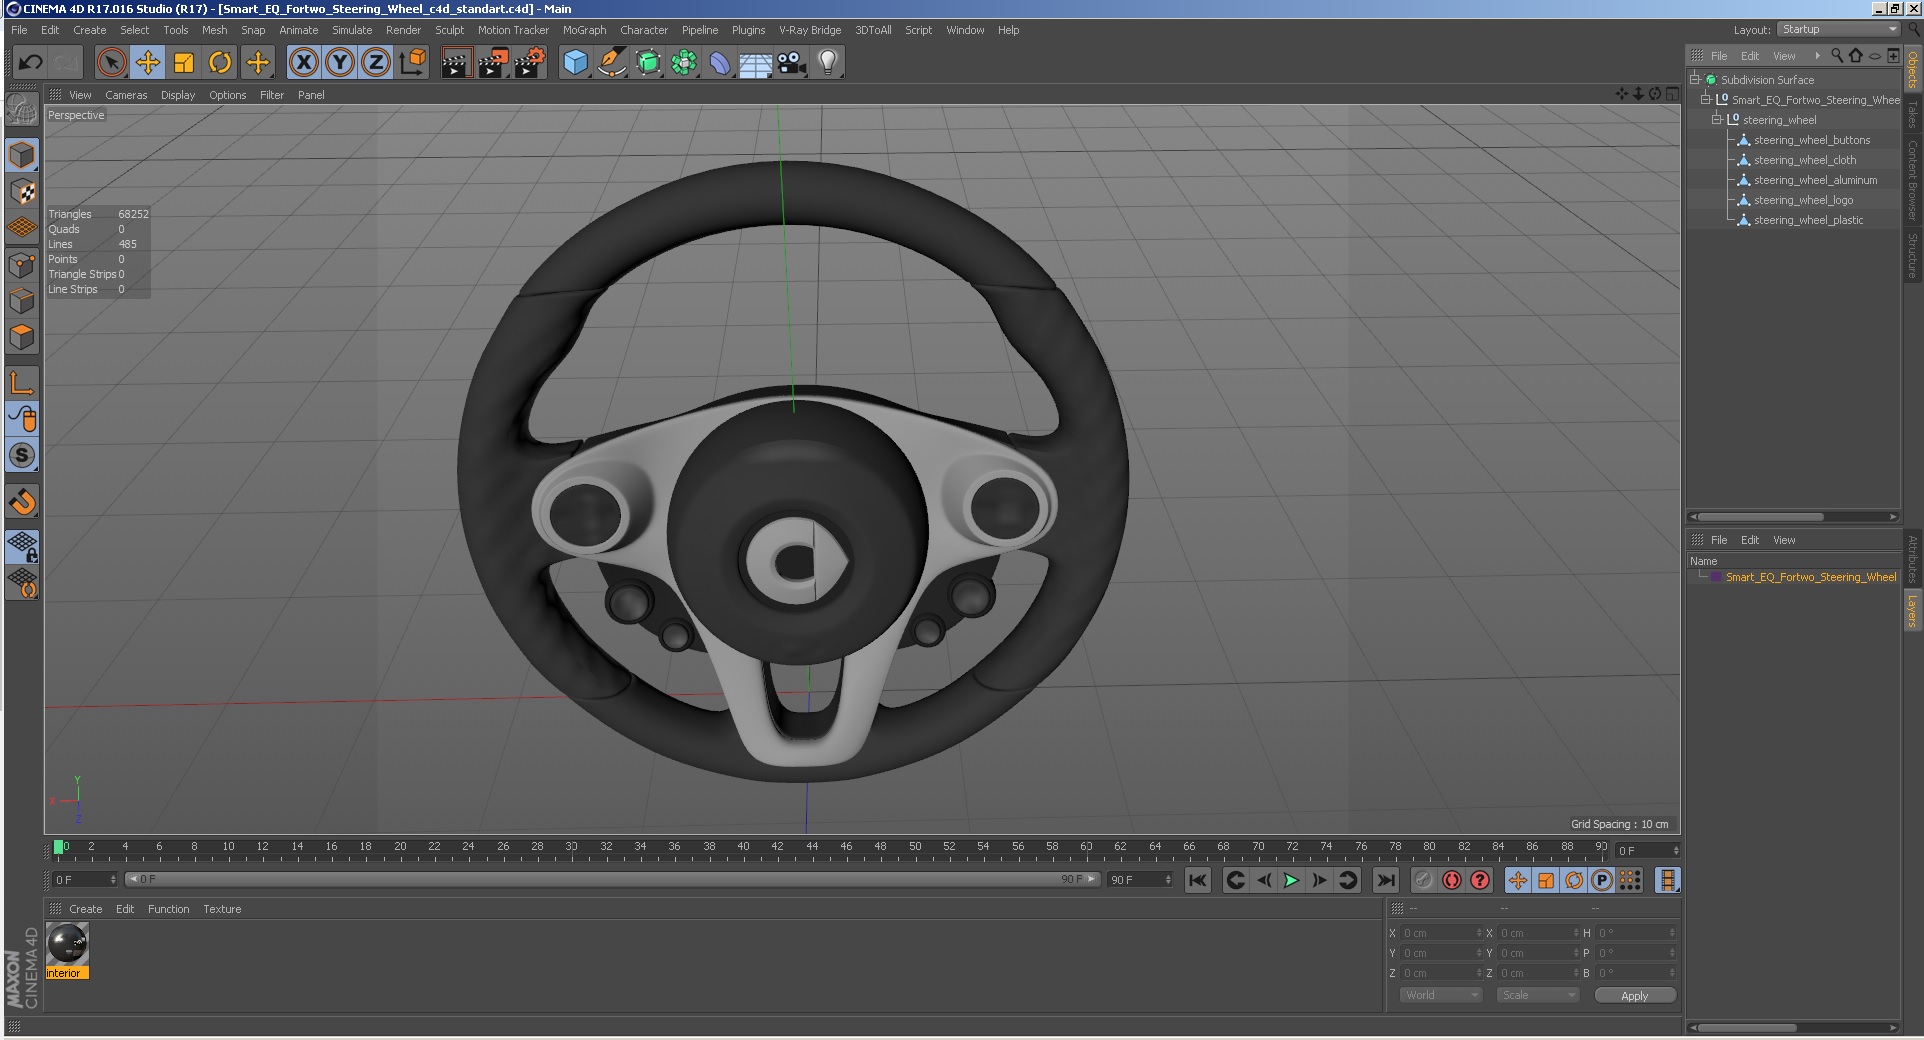This screenshot has width=1924, height=1040.
Task: Open Edit Render Settings icon
Action: pyautogui.click(x=529, y=63)
